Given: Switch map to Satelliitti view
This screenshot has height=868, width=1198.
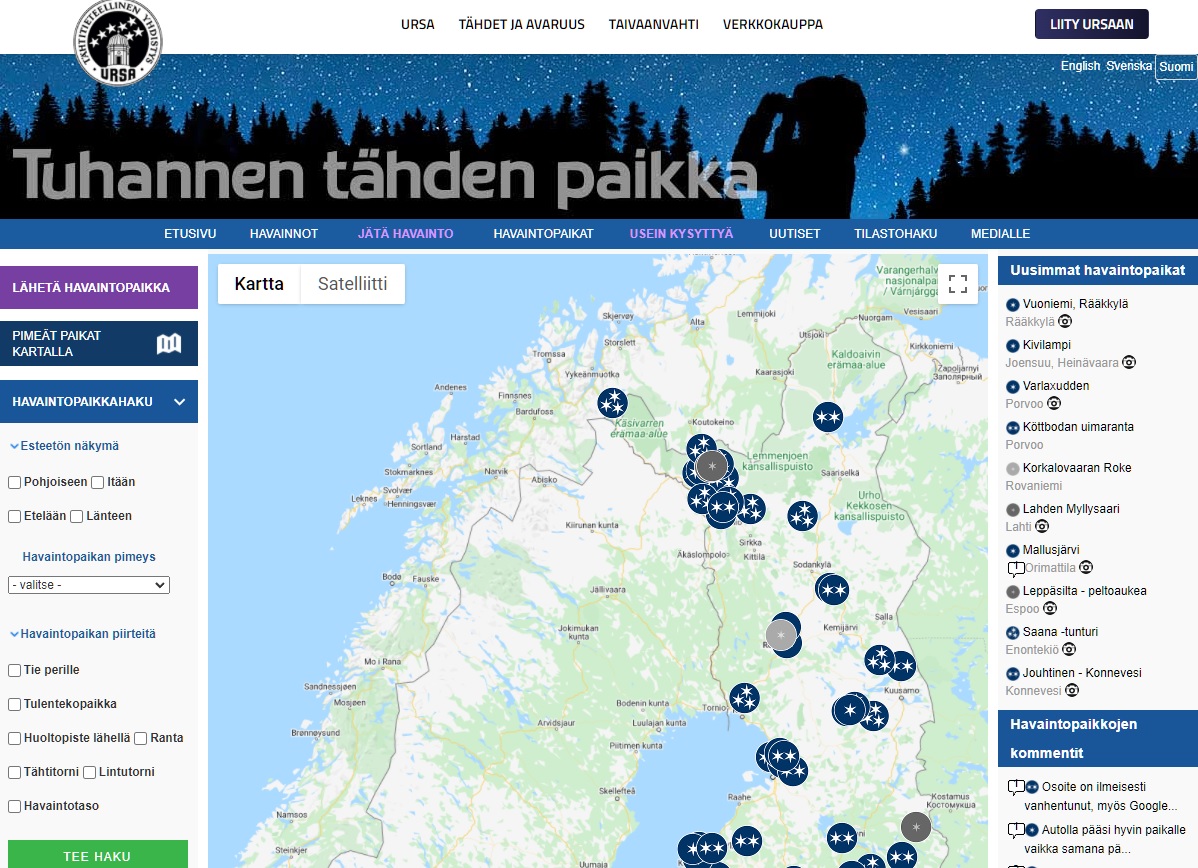Looking at the screenshot, I should 352,284.
